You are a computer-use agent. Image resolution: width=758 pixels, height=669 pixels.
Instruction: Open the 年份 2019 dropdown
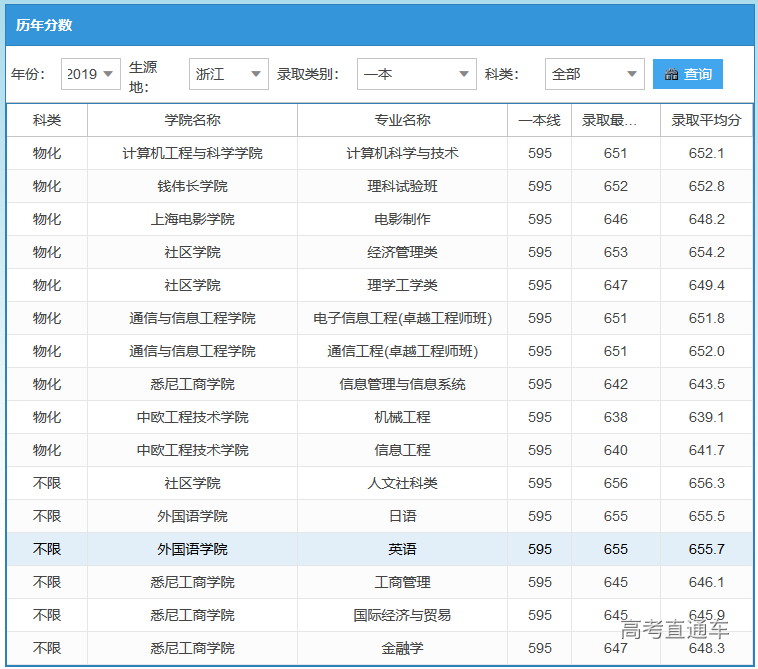tap(90, 74)
